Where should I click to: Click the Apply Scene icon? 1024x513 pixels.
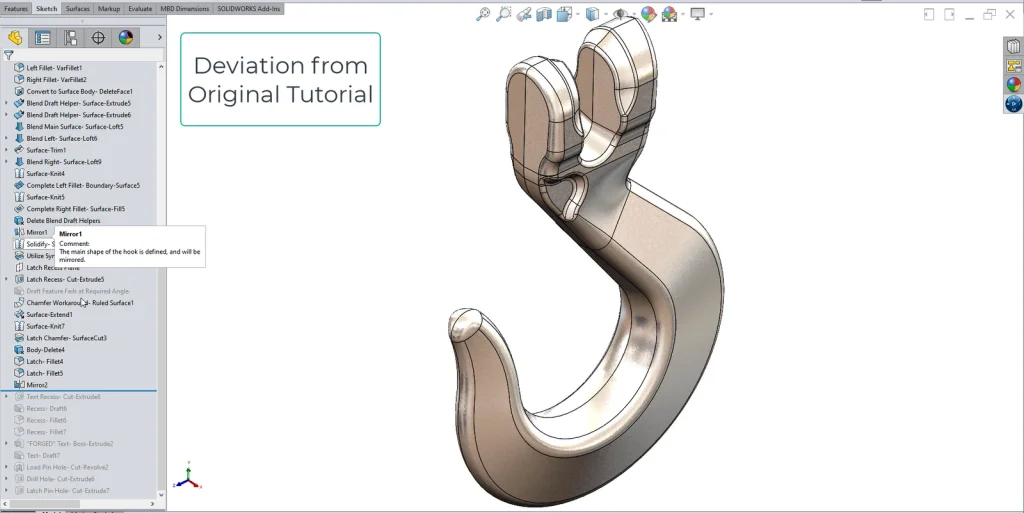(668, 14)
